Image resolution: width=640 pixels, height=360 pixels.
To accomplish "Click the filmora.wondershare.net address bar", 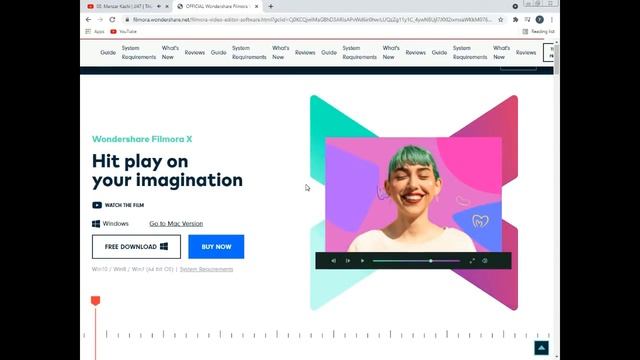I will coord(312,20).
